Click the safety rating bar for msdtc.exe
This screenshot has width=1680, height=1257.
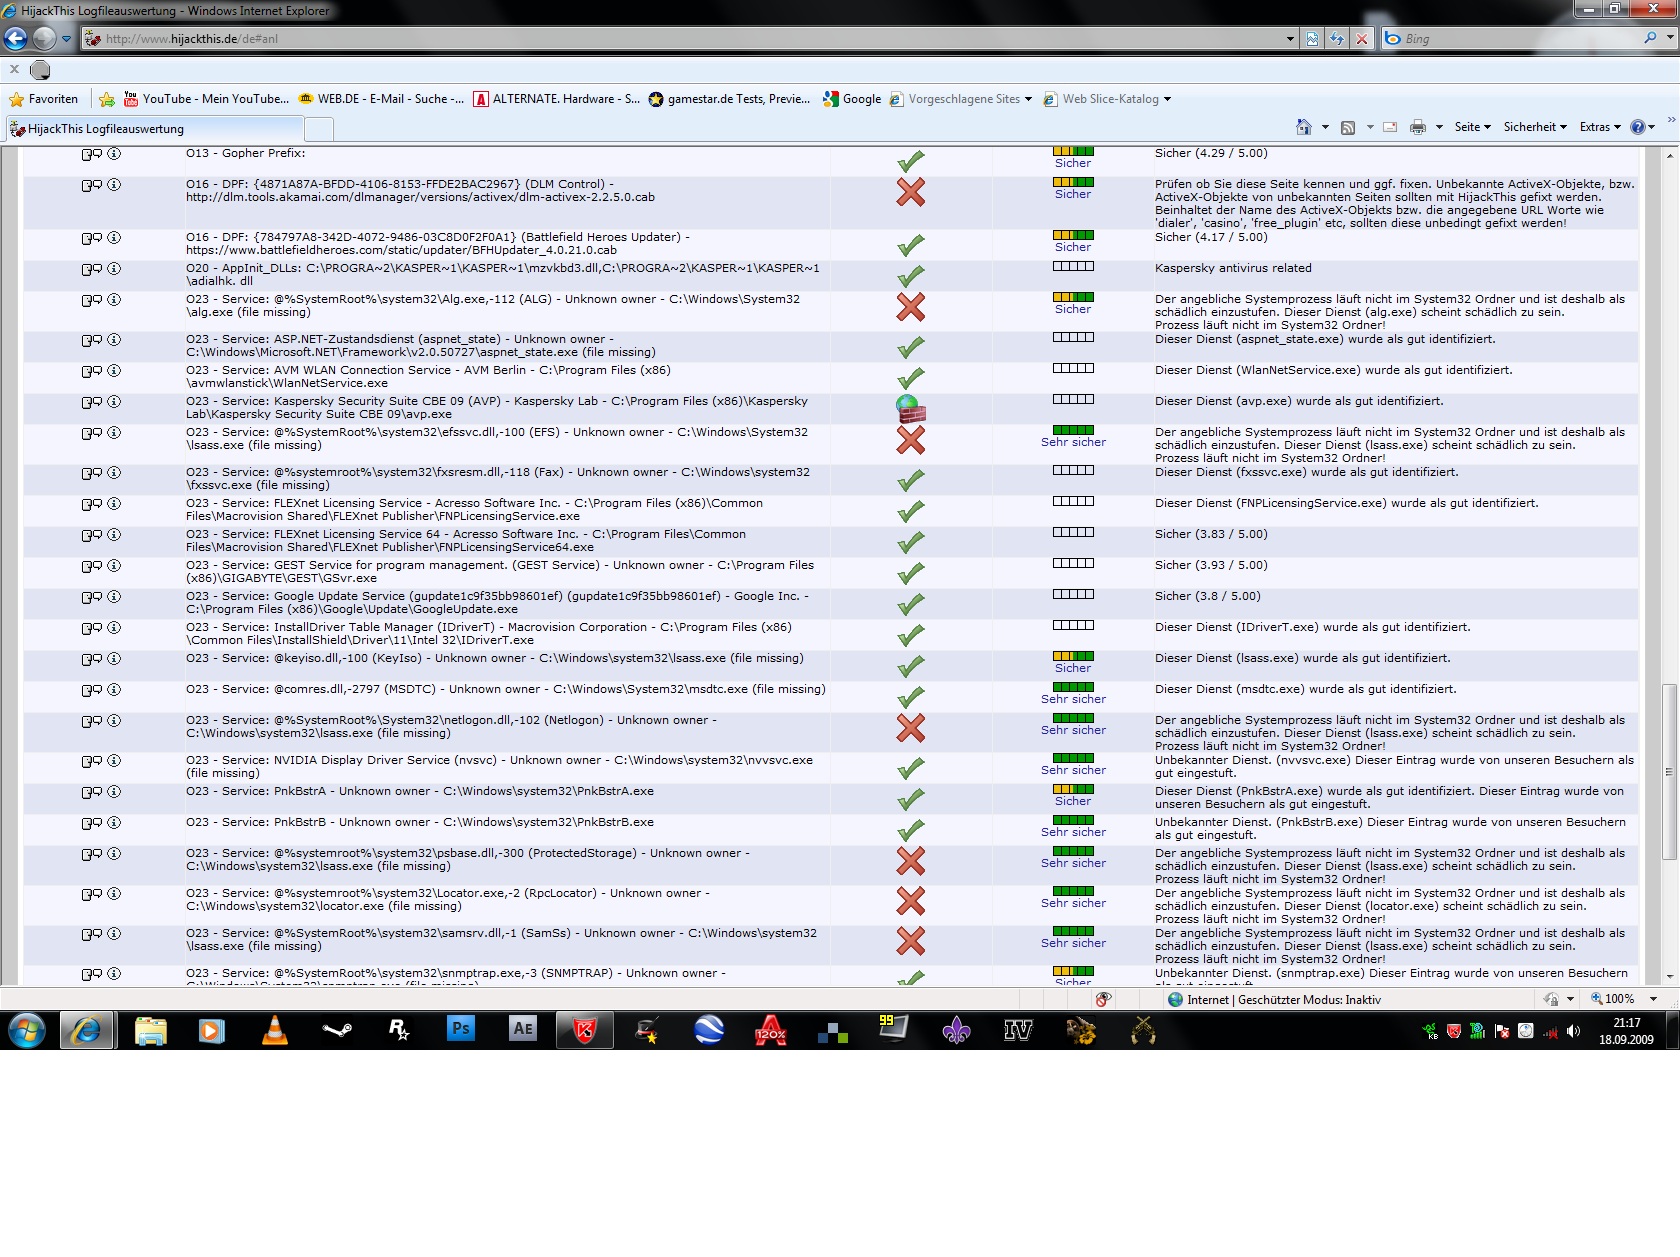coord(1073,687)
